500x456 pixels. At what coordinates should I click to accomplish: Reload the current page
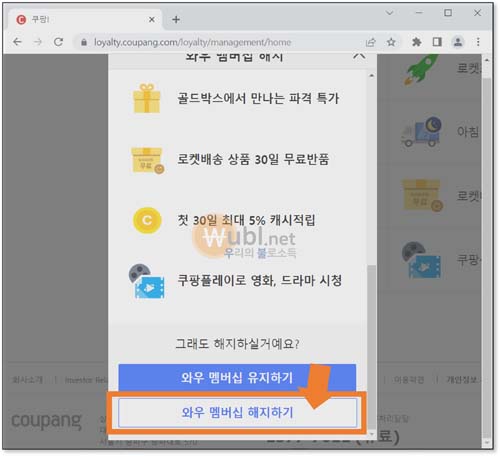(59, 42)
